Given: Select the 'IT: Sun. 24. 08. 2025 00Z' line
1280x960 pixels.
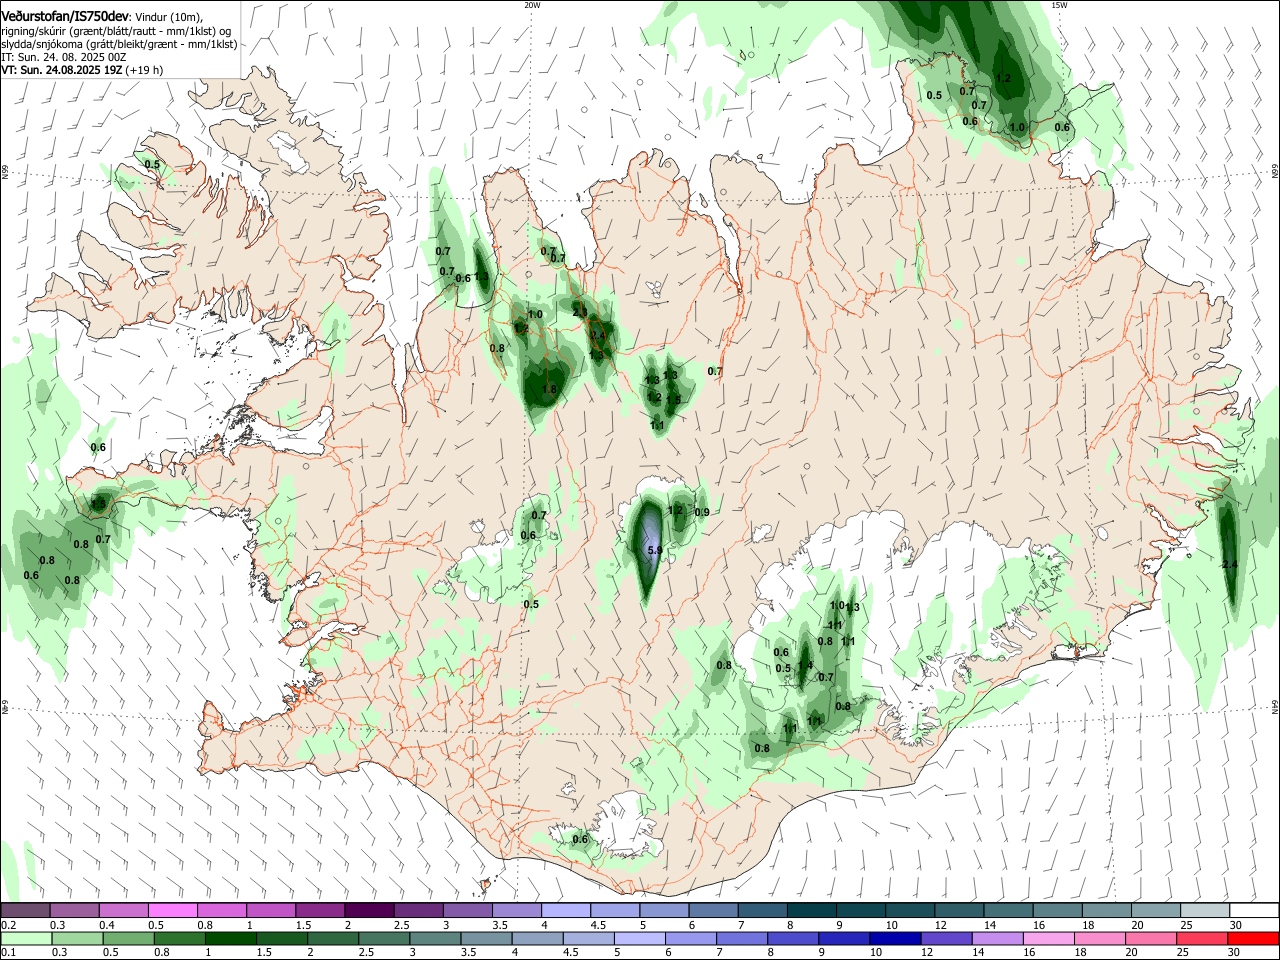Looking at the screenshot, I should click(x=65, y=57).
